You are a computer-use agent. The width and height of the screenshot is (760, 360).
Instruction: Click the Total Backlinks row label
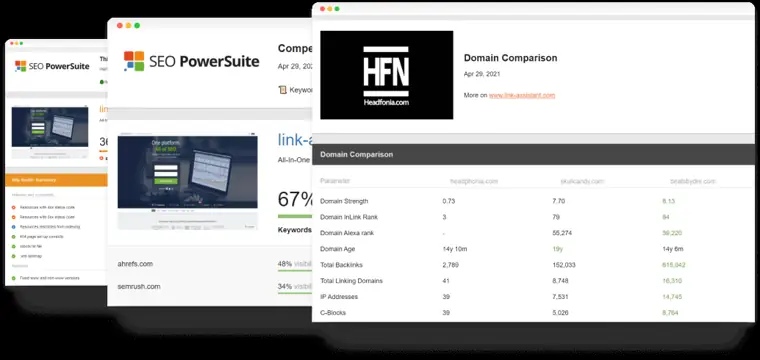(x=341, y=265)
